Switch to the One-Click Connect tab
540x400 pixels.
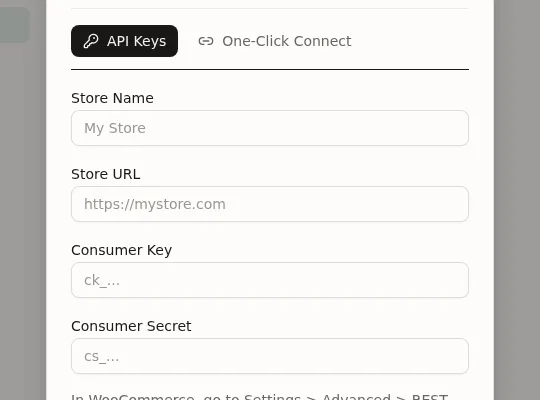tap(275, 41)
